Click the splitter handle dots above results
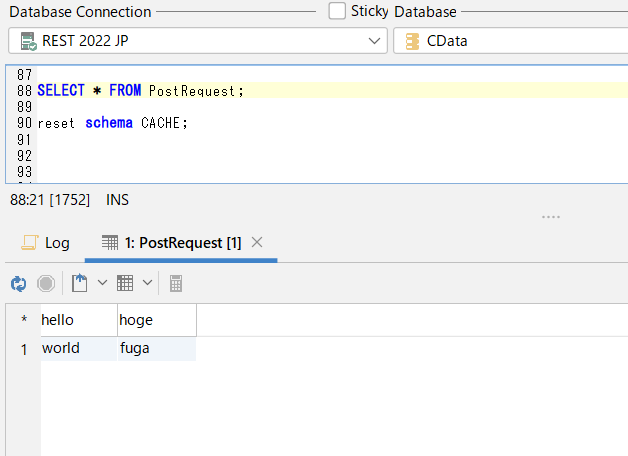 tap(551, 216)
